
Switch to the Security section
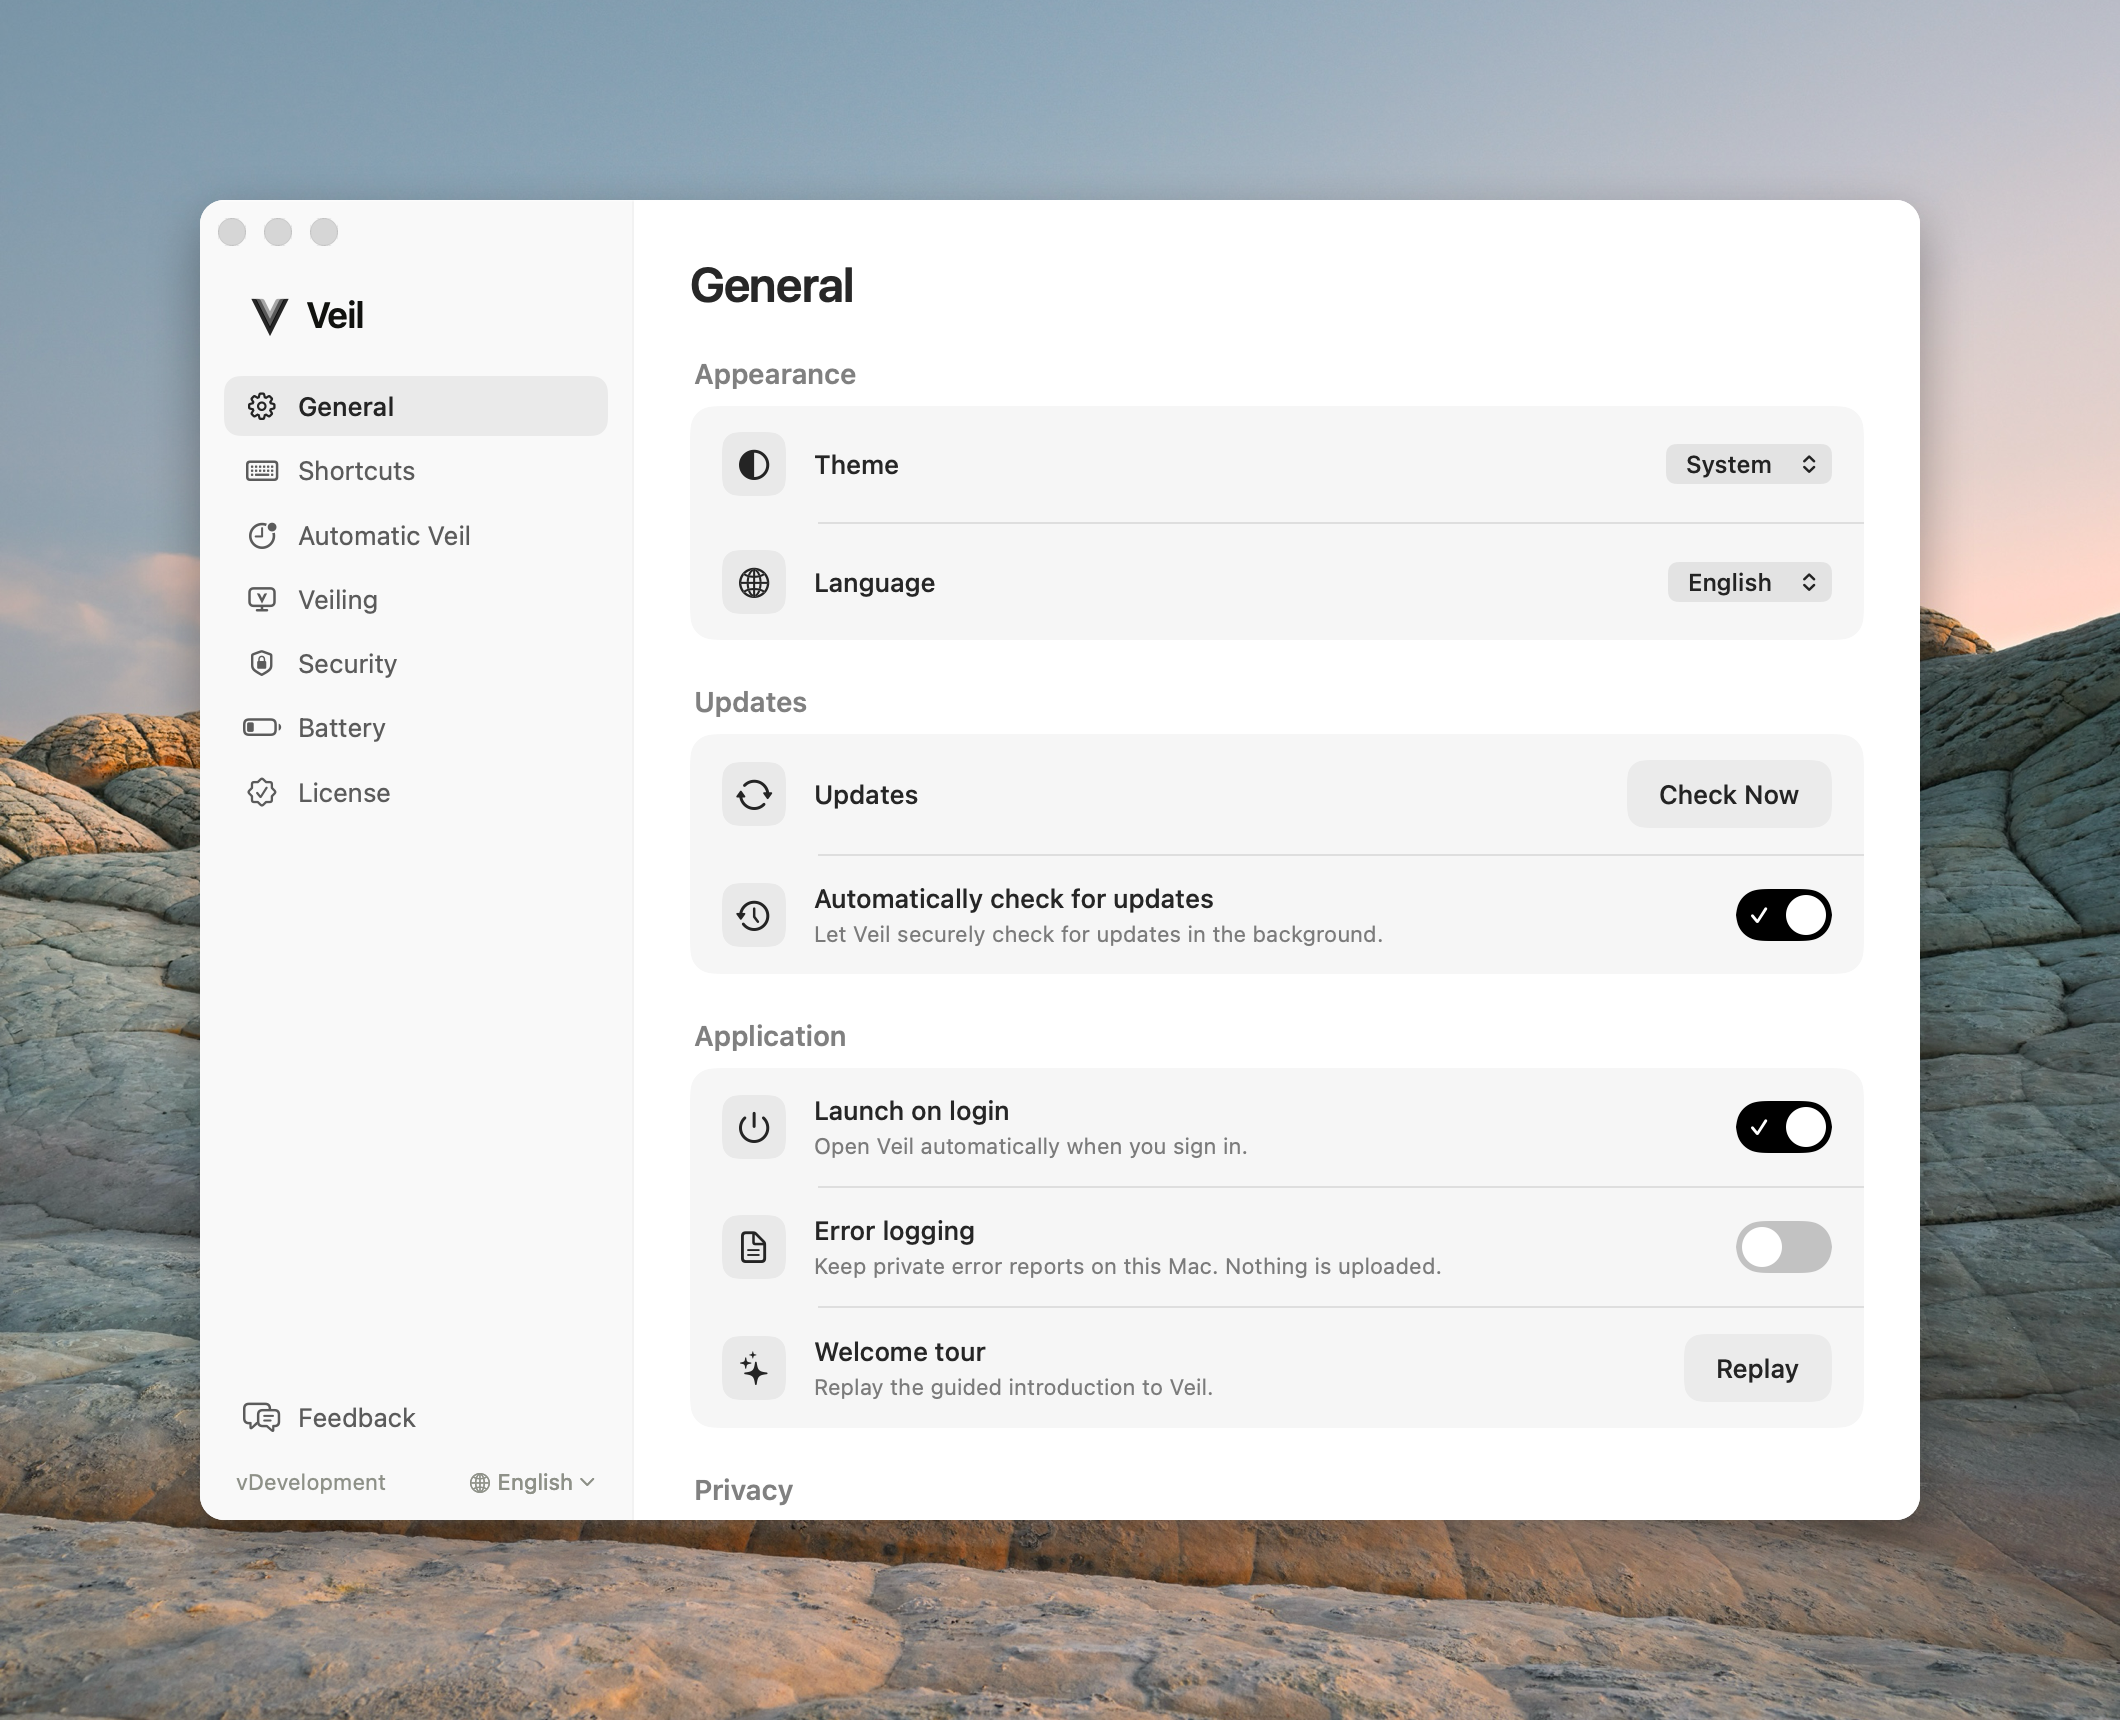416,663
